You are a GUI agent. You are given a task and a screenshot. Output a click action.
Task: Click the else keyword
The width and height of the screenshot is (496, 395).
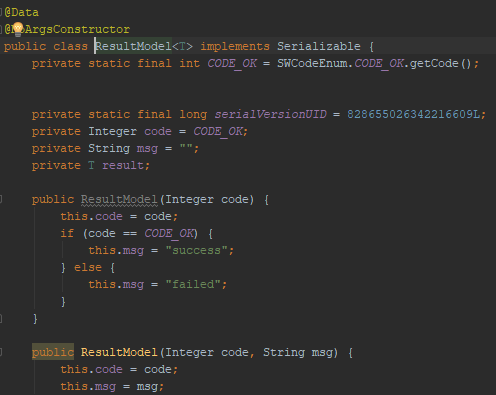point(88,267)
